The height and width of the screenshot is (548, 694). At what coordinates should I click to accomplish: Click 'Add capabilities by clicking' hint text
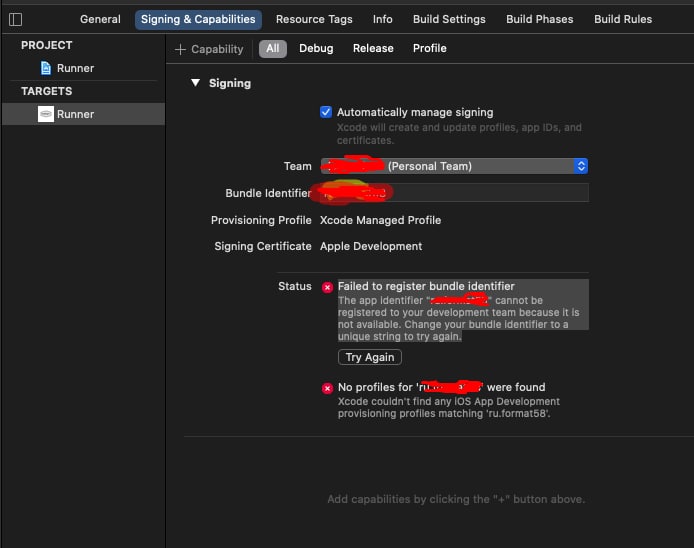(x=456, y=499)
